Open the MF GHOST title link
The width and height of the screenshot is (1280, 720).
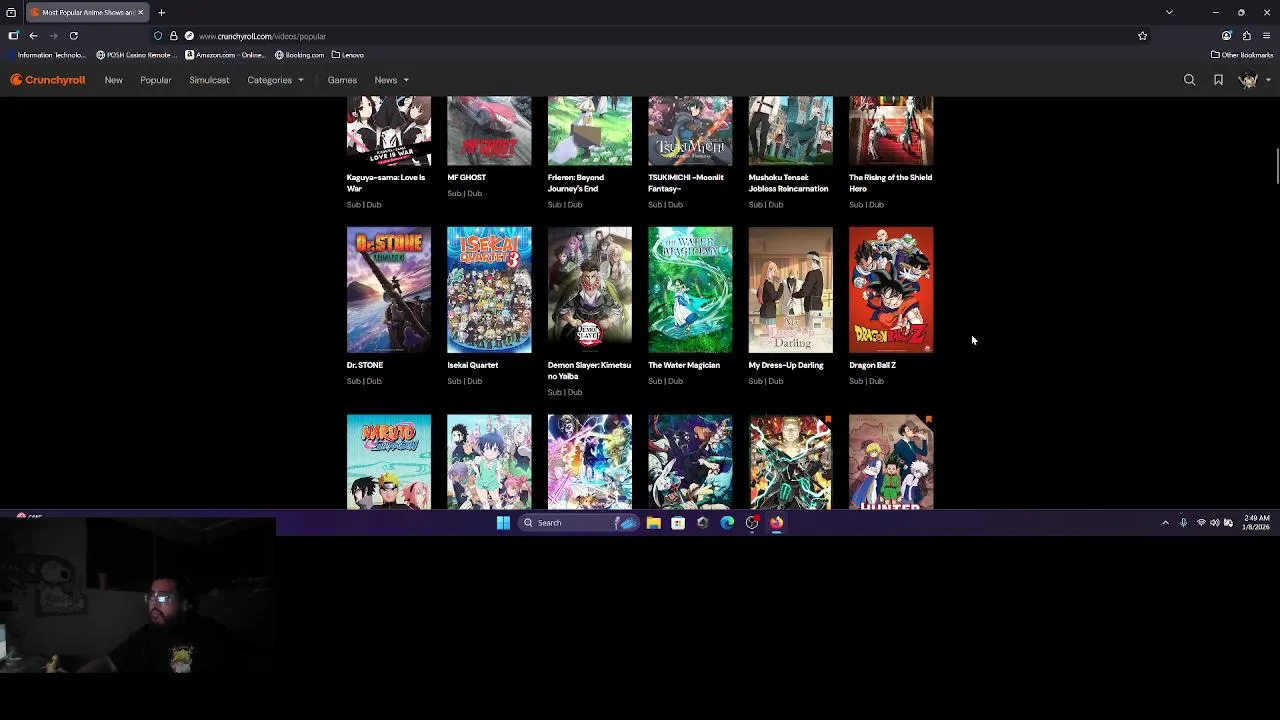coord(467,177)
